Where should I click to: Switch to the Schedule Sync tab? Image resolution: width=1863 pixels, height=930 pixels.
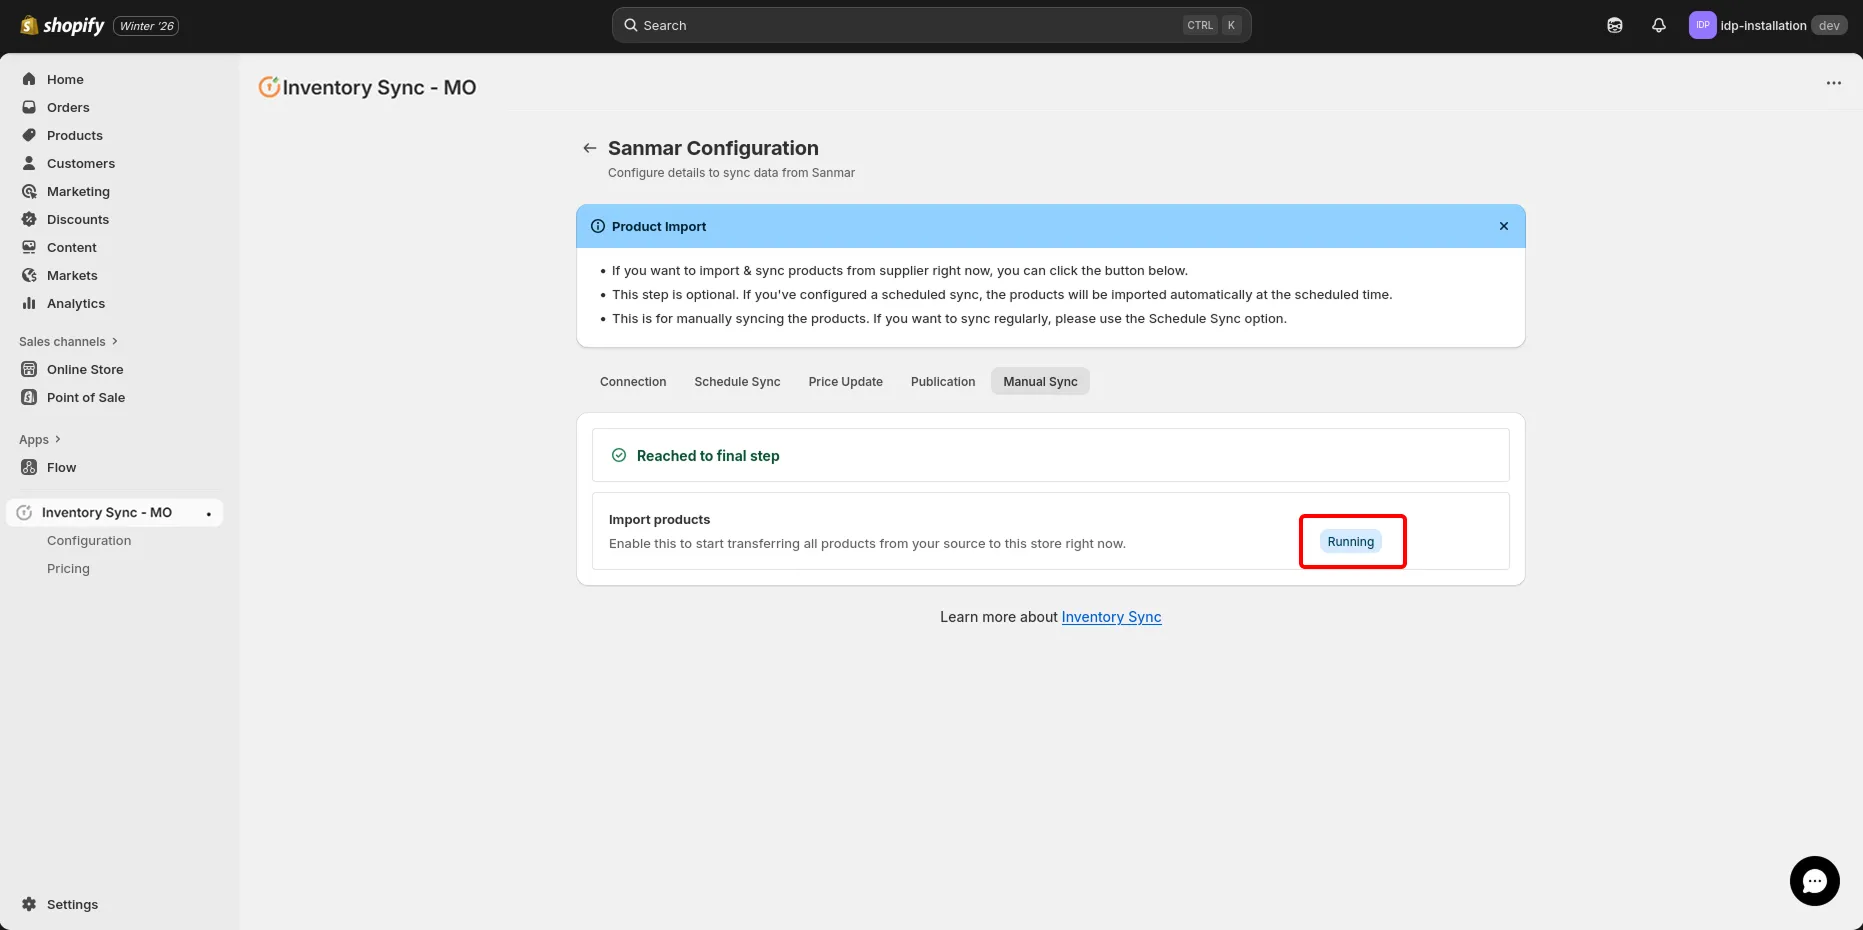737,381
